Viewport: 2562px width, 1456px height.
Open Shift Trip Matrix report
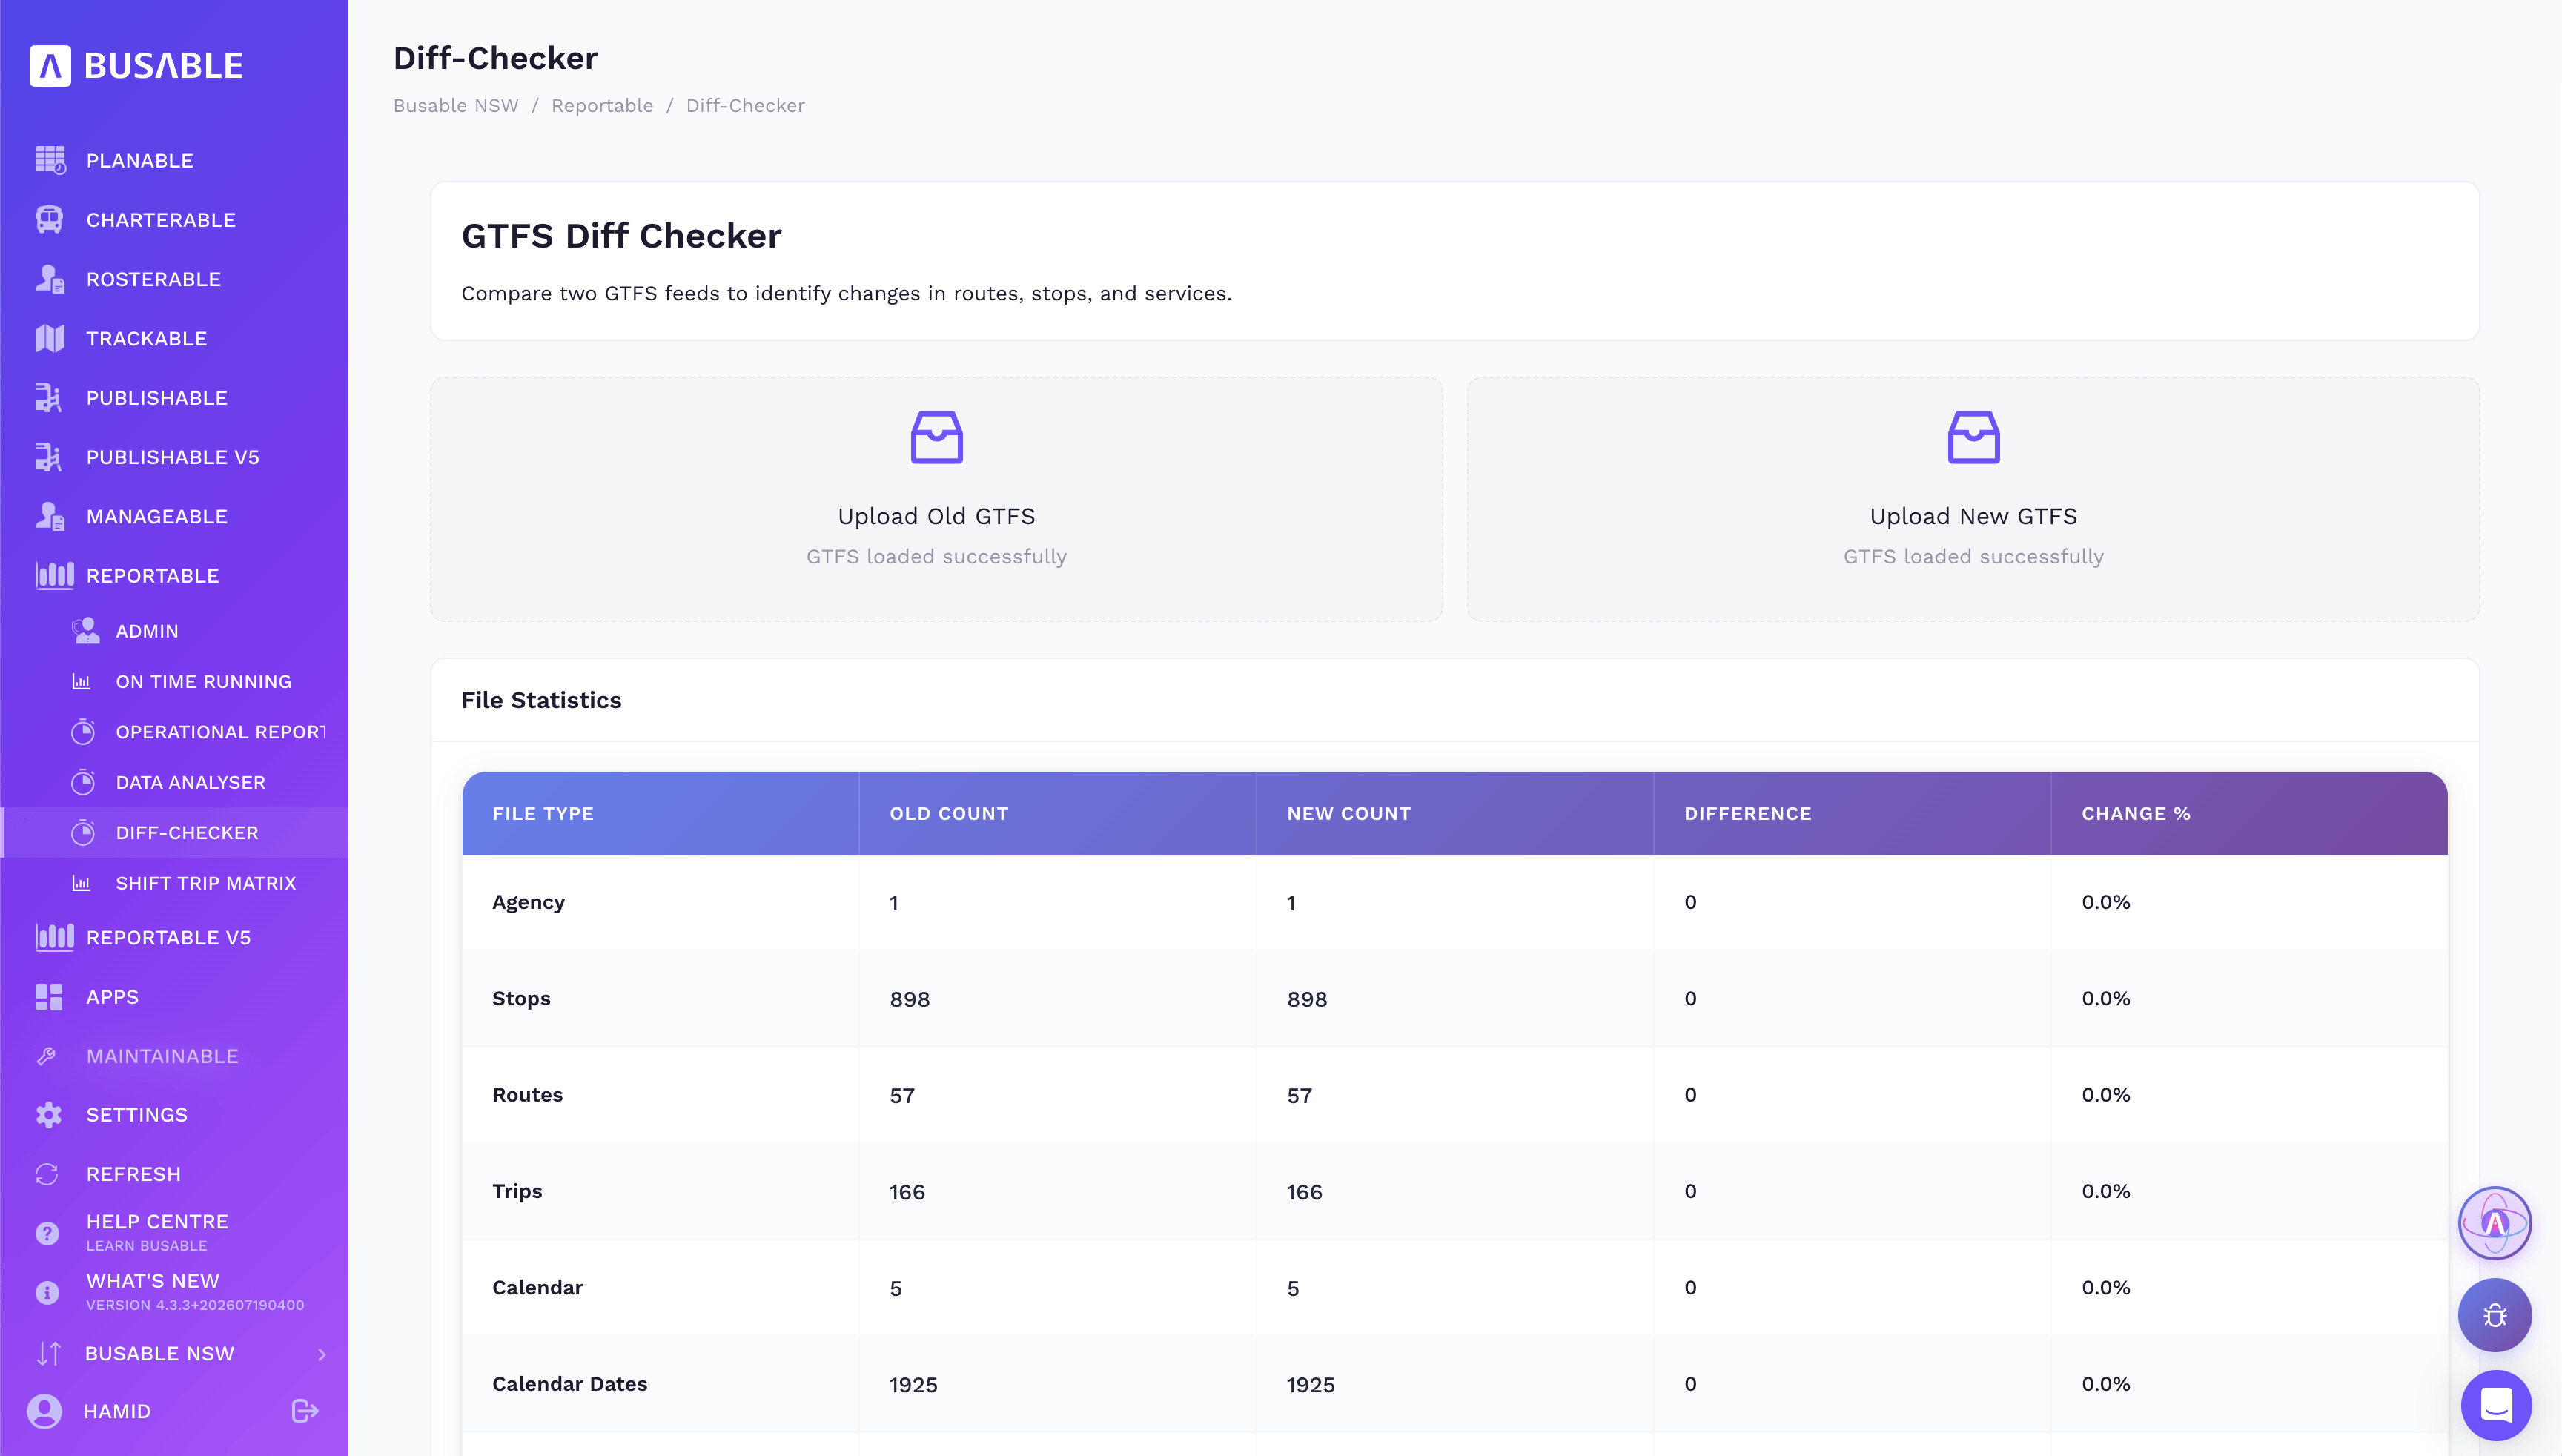pyautogui.click(x=174, y=884)
